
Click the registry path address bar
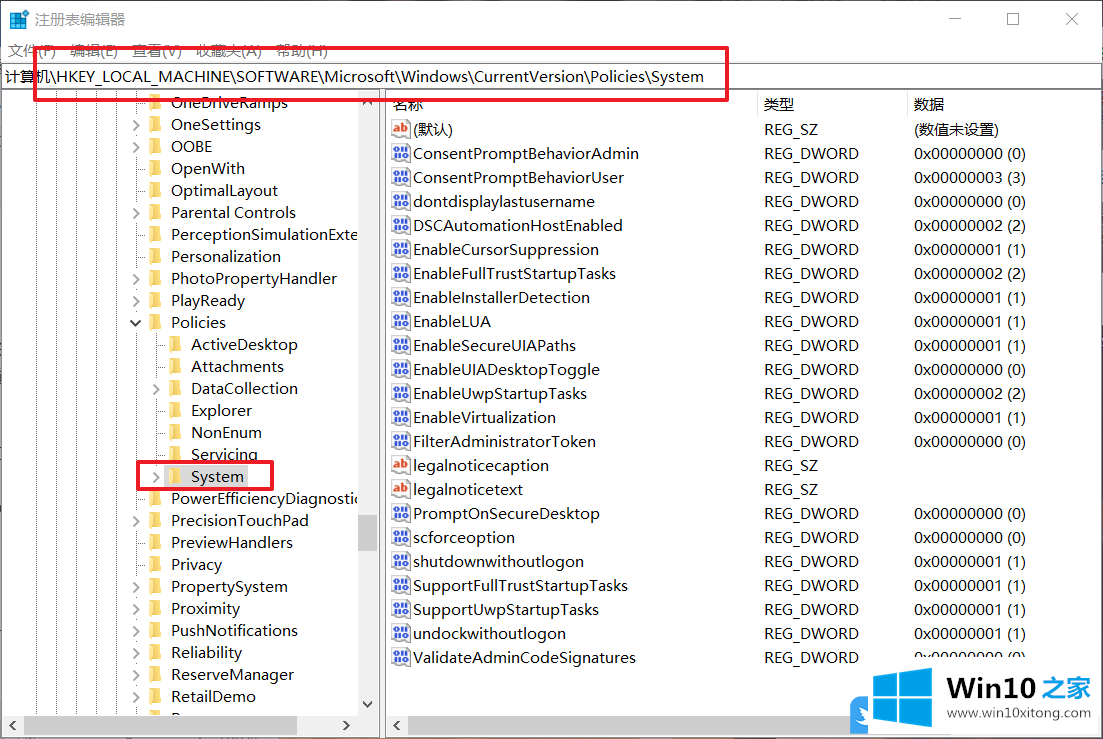point(551,77)
